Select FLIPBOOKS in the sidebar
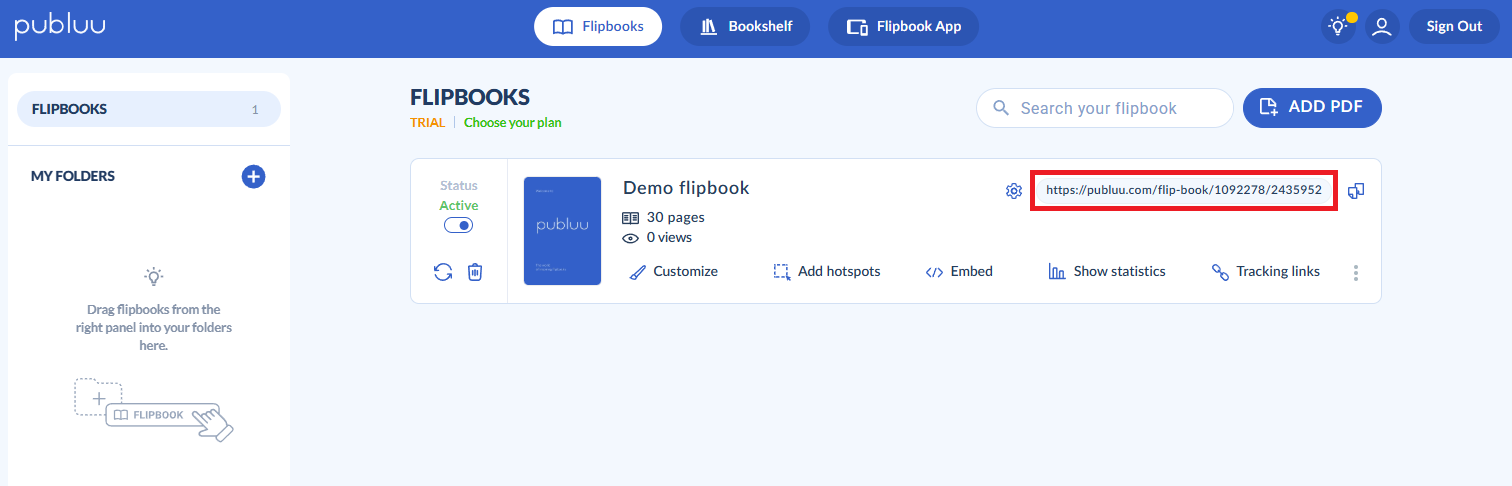The image size is (1512, 486). pyautogui.click(x=149, y=110)
